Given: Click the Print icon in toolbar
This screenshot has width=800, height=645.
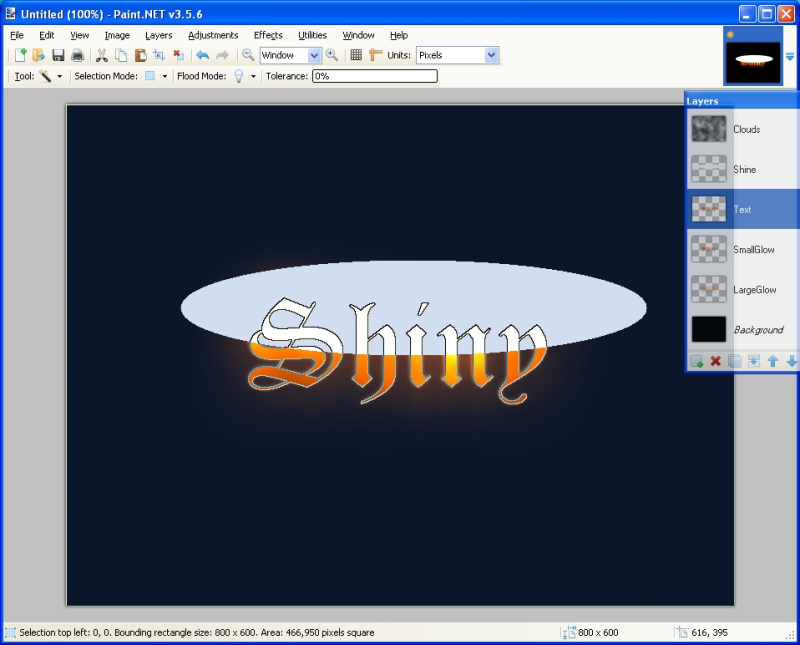Looking at the screenshot, I should coord(77,56).
